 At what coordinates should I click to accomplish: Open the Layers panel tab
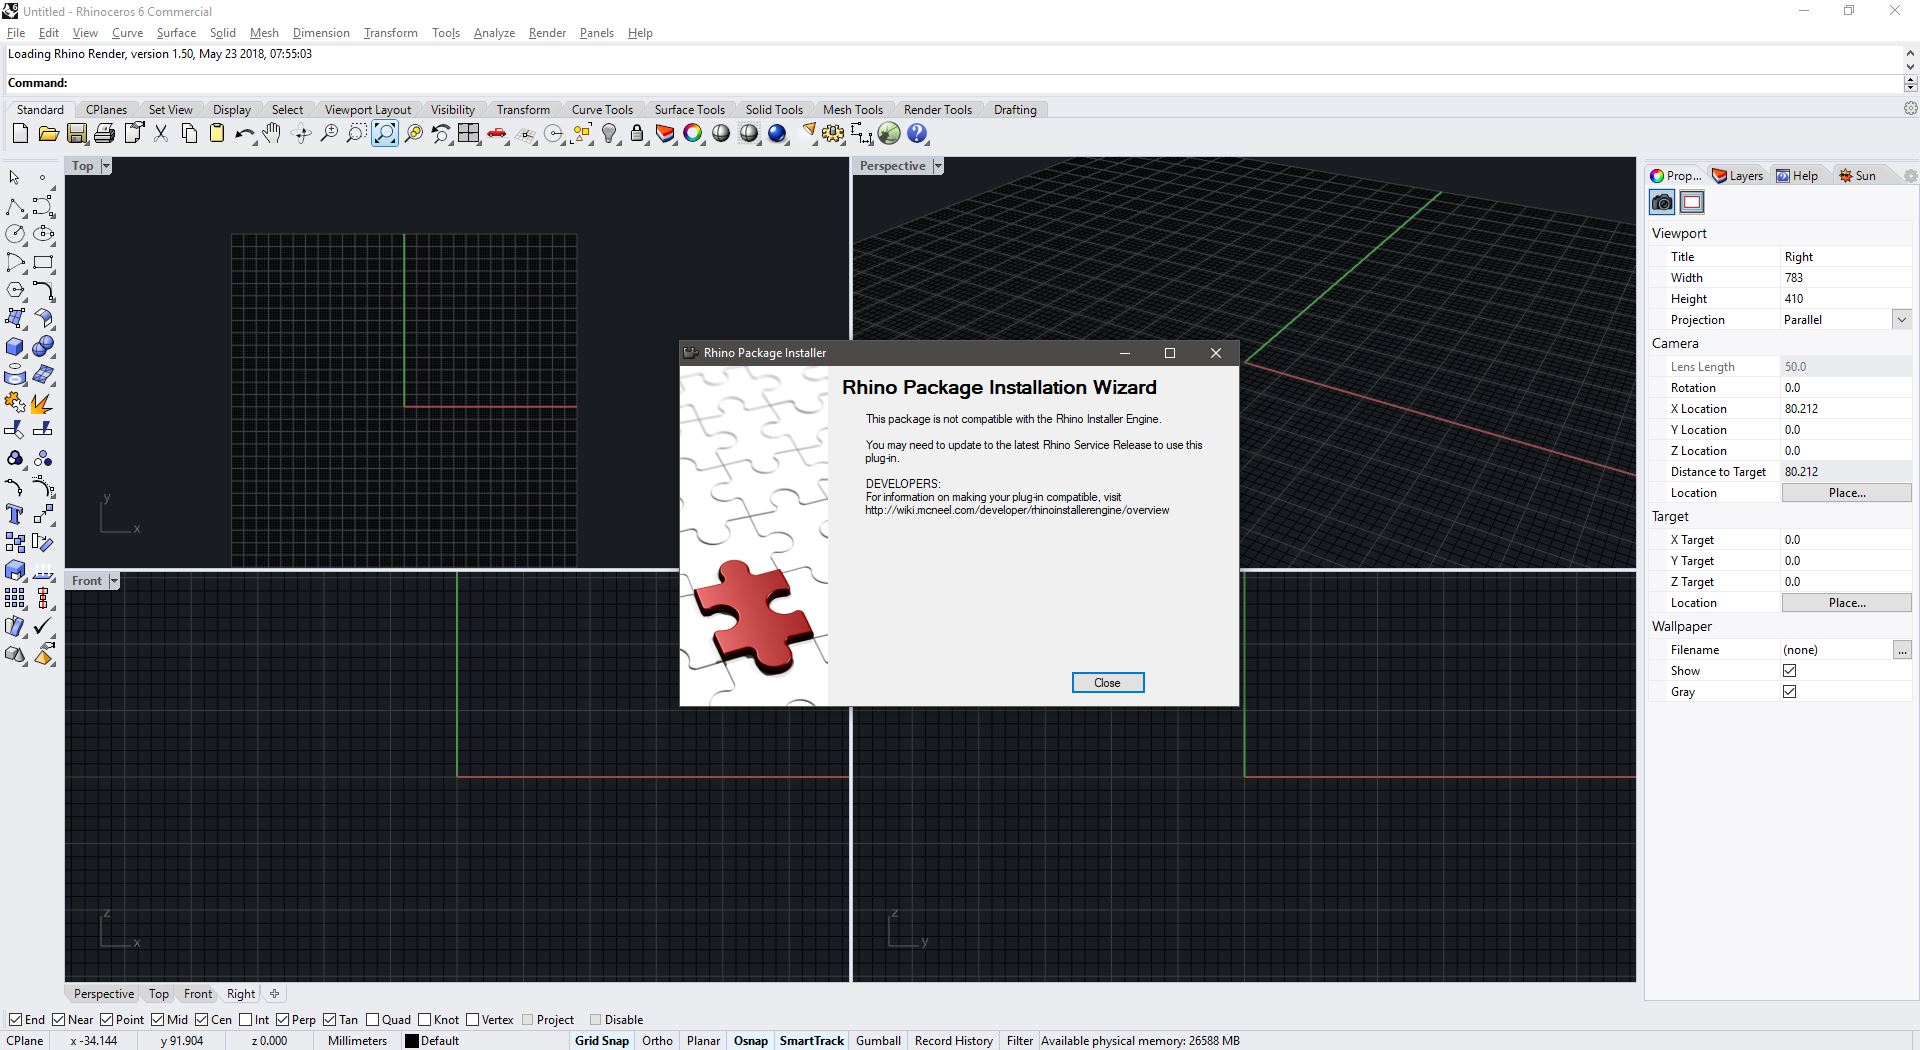pyautogui.click(x=1738, y=176)
